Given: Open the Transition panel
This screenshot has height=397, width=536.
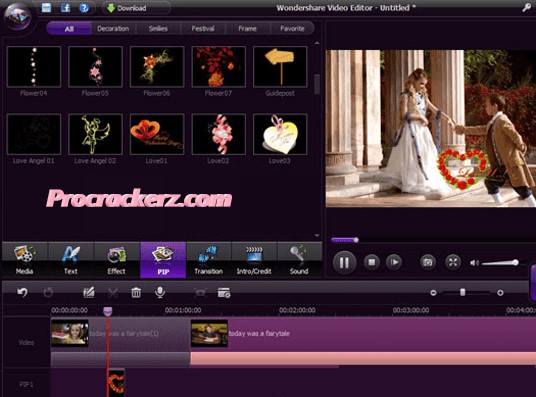Looking at the screenshot, I should [x=209, y=260].
